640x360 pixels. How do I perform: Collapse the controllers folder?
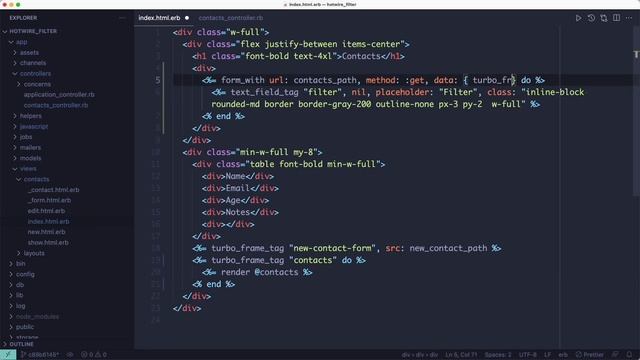36,73
